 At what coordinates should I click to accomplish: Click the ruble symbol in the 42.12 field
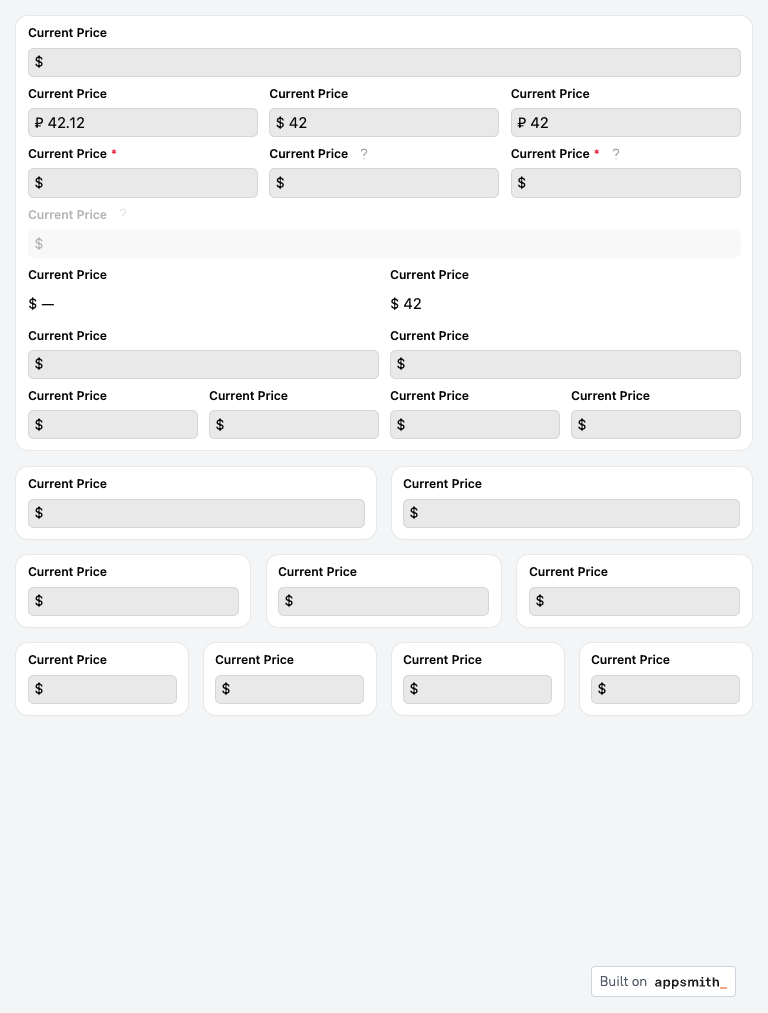[39, 123]
